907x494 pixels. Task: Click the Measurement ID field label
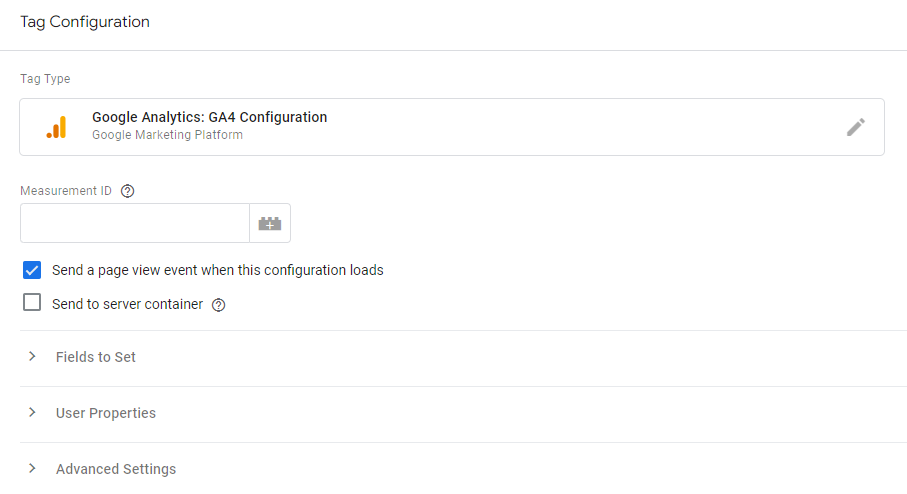pos(66,191)
